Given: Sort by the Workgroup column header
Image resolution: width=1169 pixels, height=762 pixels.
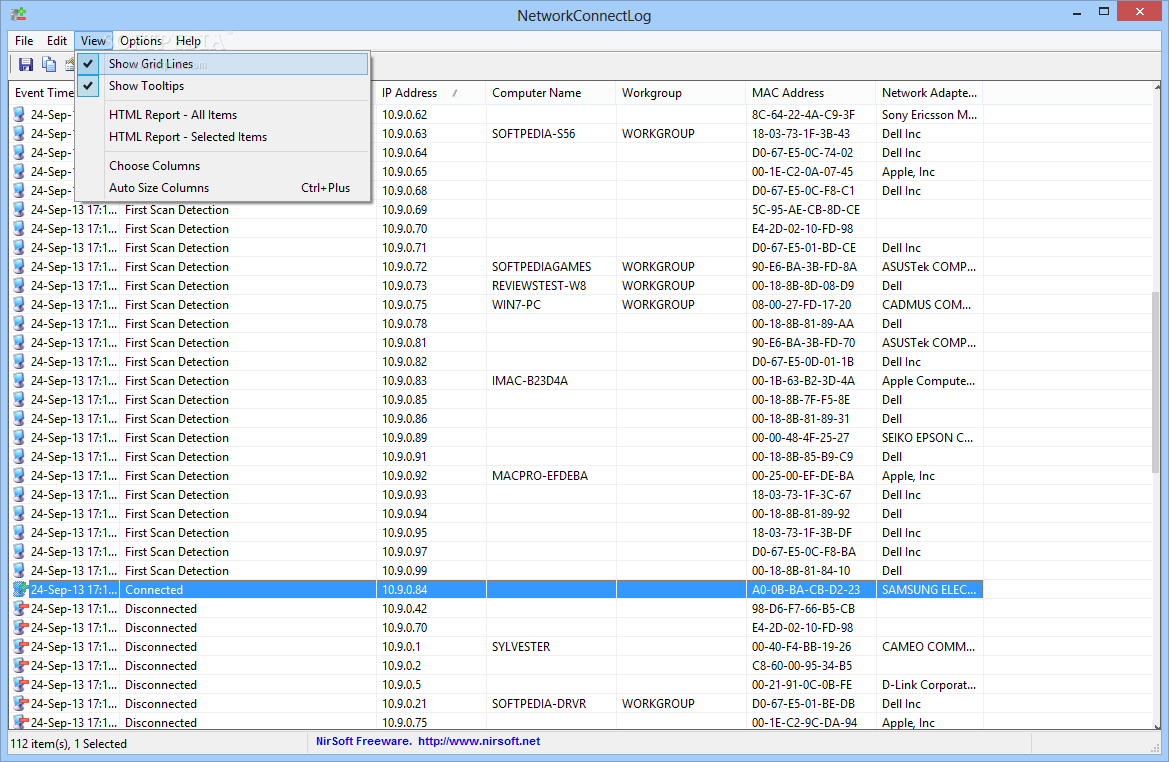Looking at the screenshot, I should click(x=681, y=93).
